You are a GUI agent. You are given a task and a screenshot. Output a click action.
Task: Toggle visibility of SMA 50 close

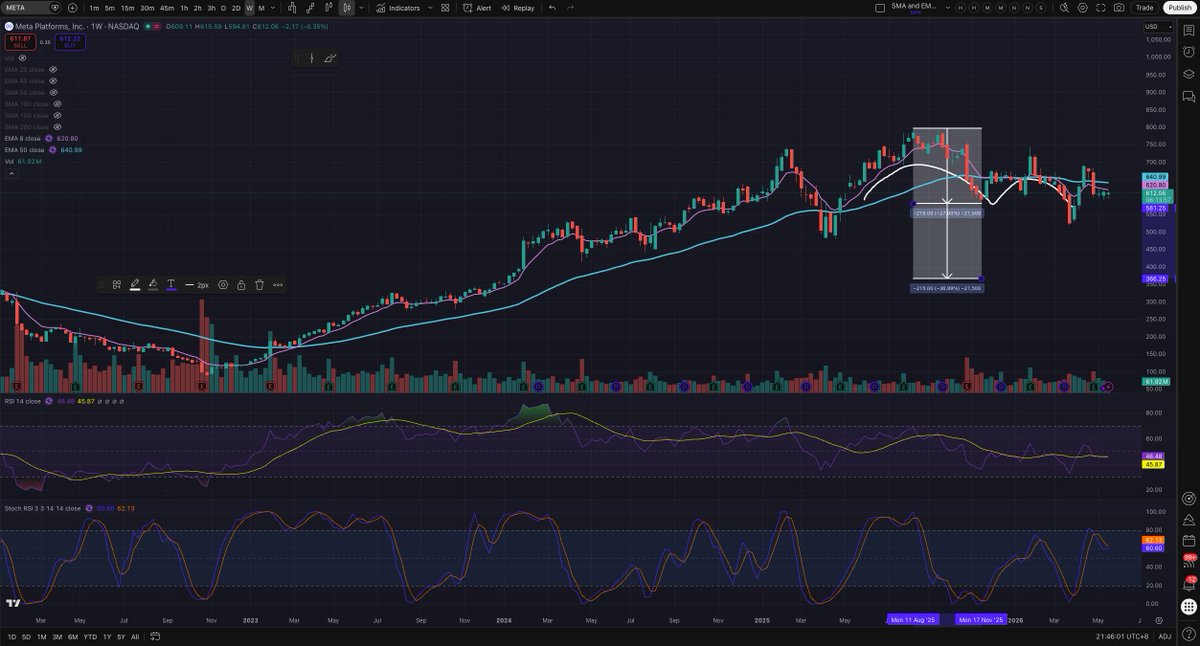[53, 92]
